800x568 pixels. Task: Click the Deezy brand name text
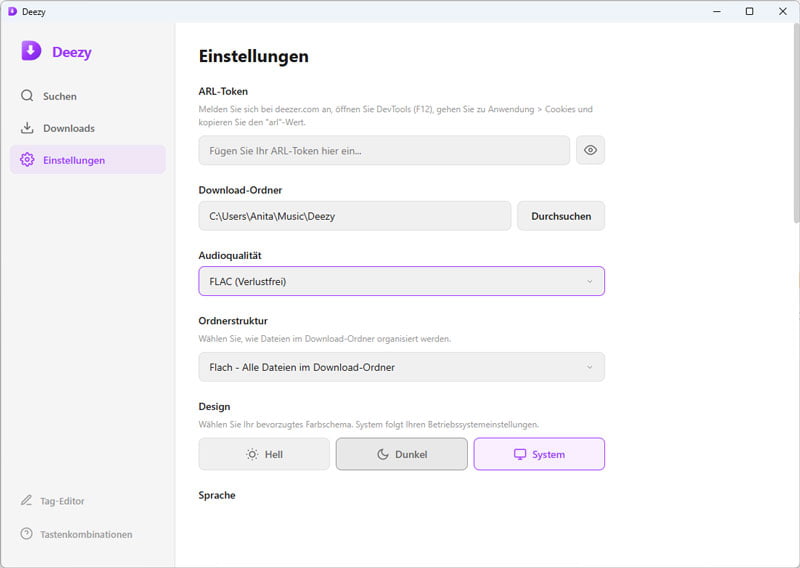tap(72, 52)
